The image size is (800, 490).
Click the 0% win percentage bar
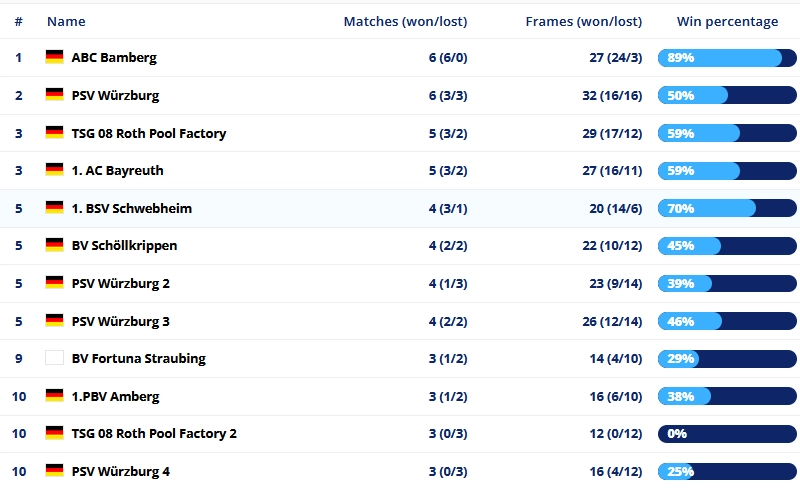point(727,434)
